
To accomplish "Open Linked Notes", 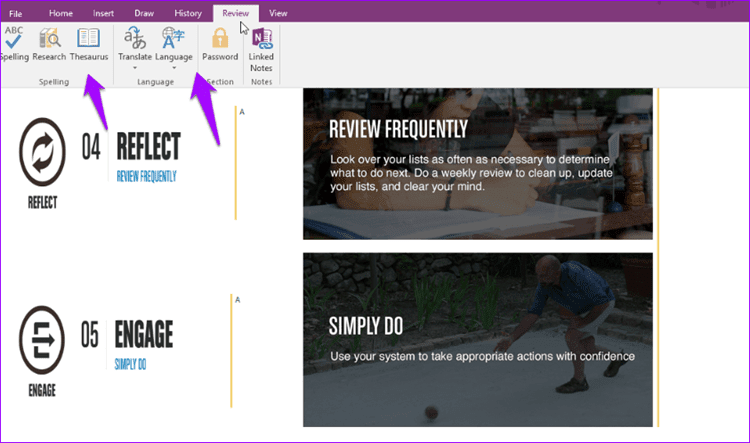I will tap(261, 49).
